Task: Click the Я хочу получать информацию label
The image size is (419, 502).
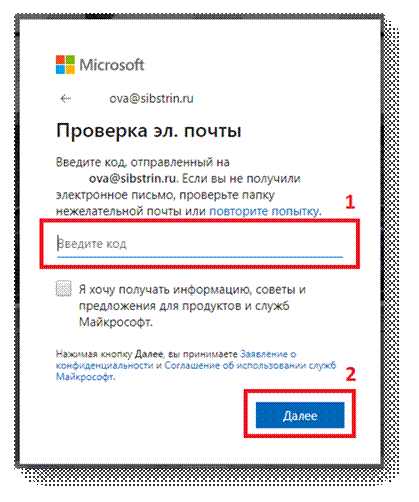Action: tap(192, 306)
